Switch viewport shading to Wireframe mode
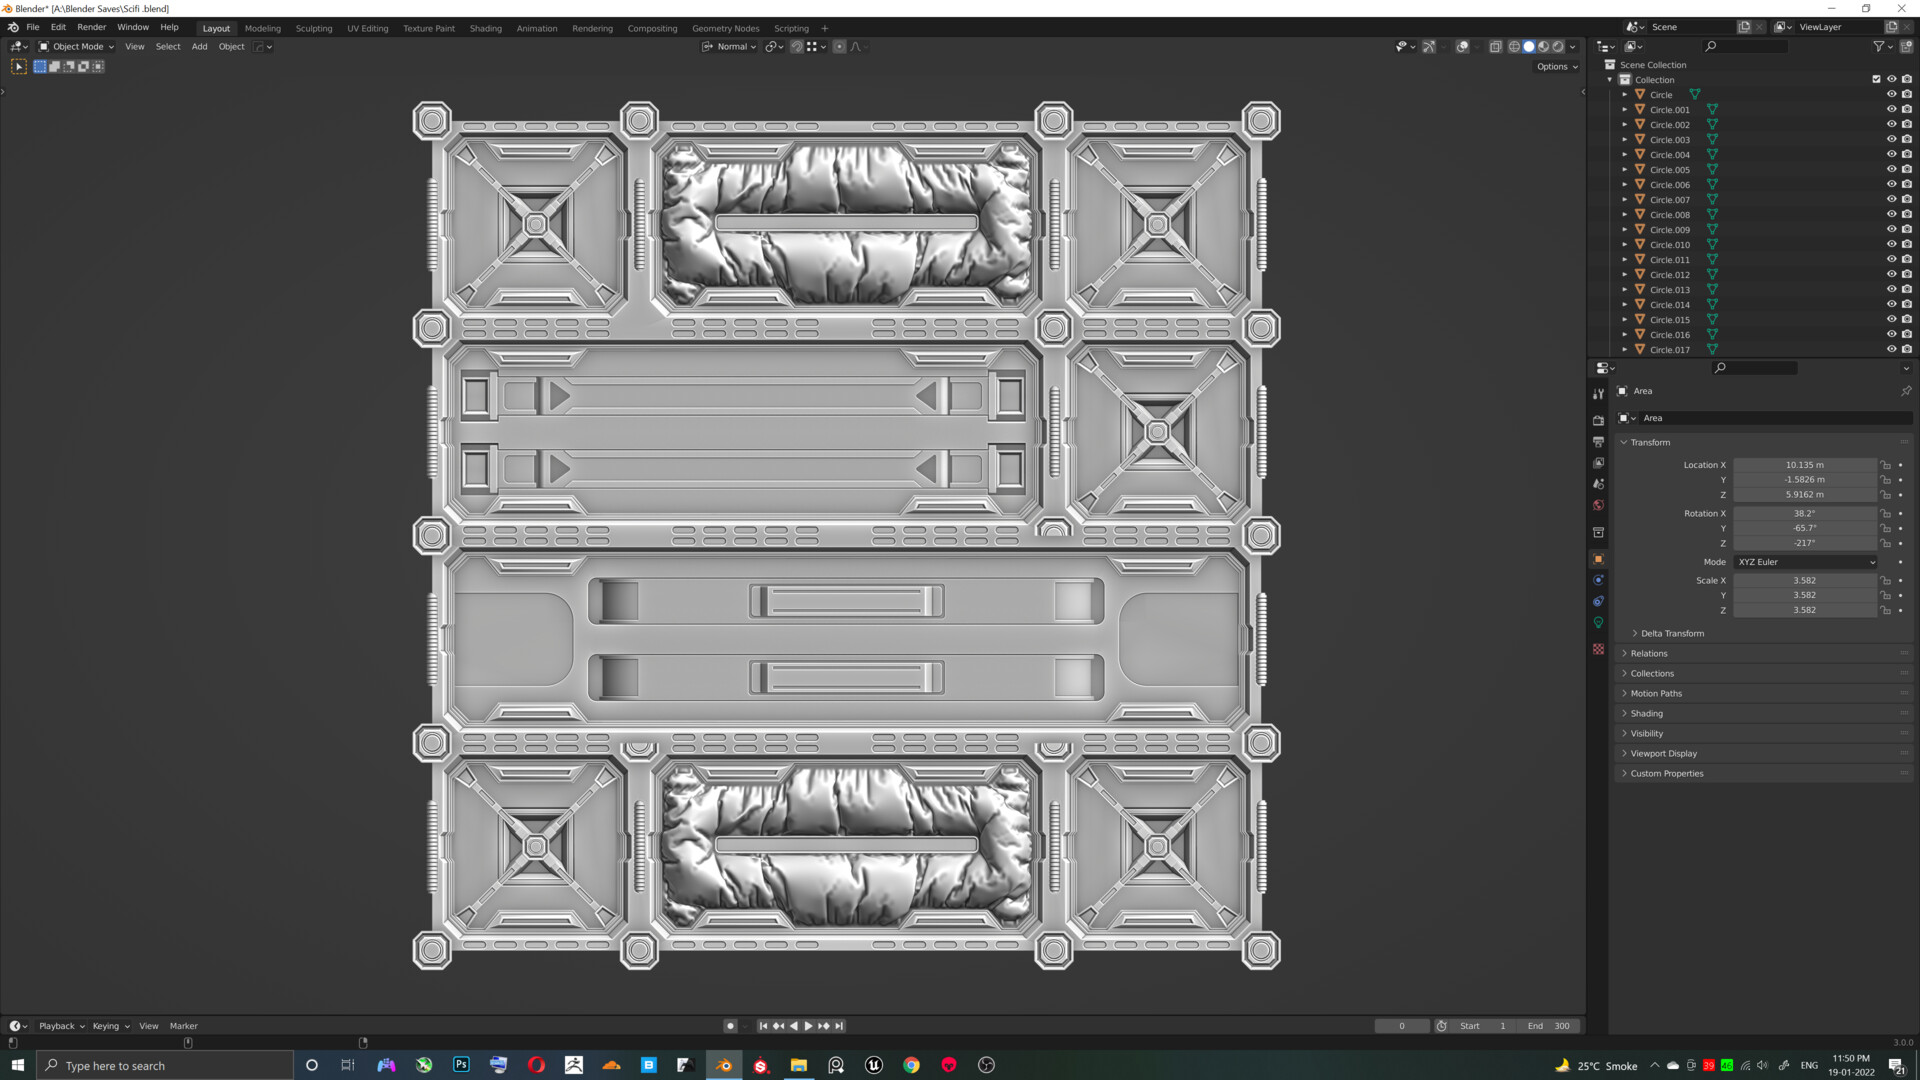Screen dimensions: 1920x1080 (1513, 46)
